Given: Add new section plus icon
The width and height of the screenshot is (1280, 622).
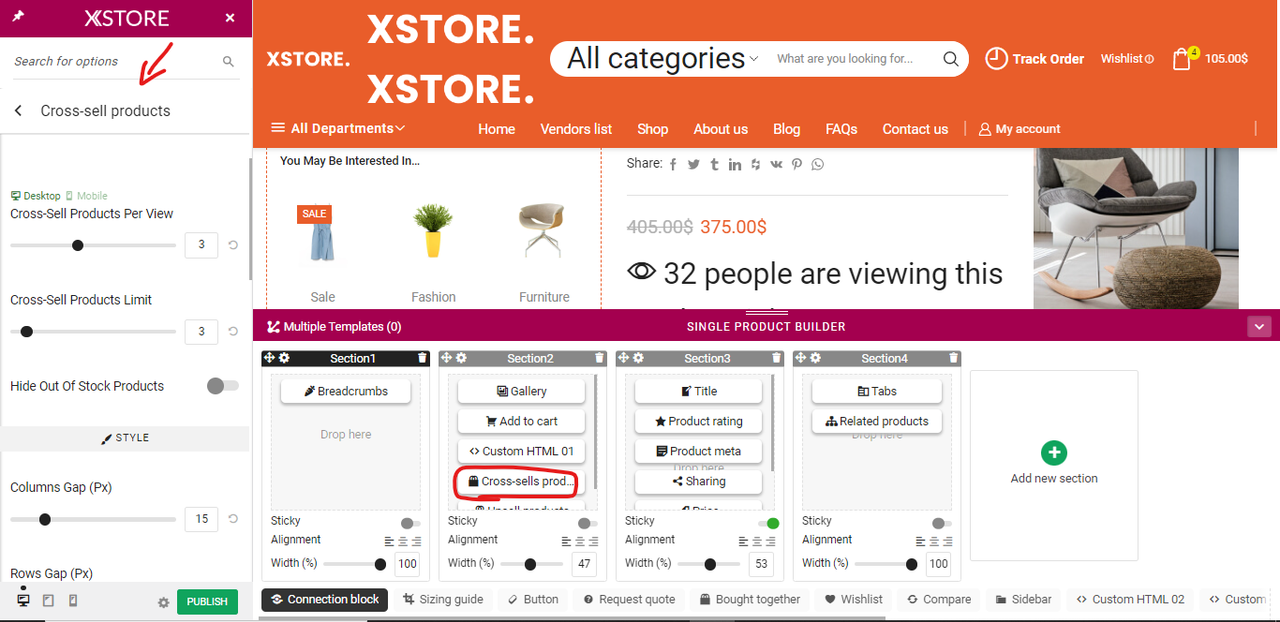Looking at the screenshot, I should tap(1053, 453).
